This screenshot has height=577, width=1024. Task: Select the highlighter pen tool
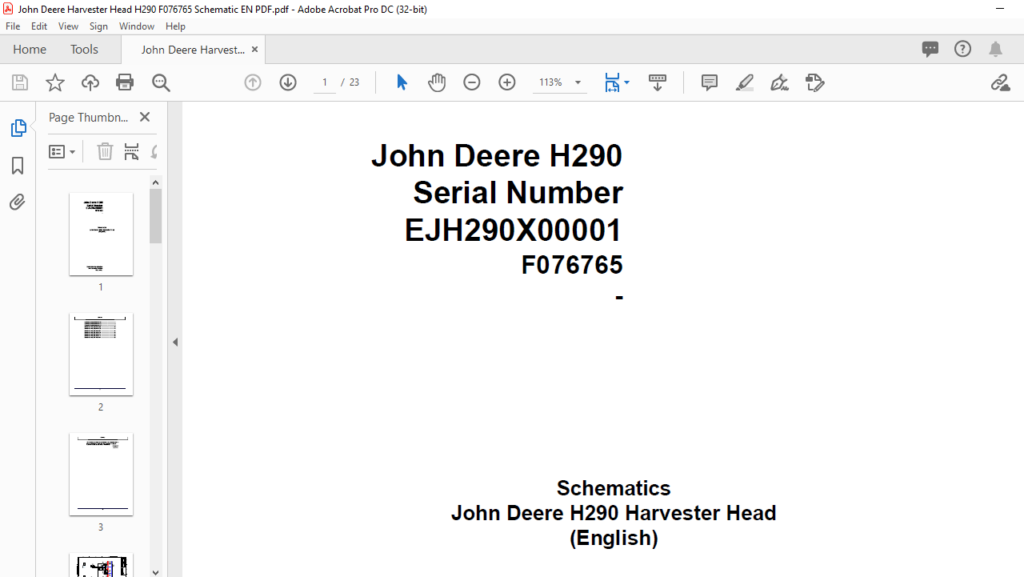click(x=744, y=82)
